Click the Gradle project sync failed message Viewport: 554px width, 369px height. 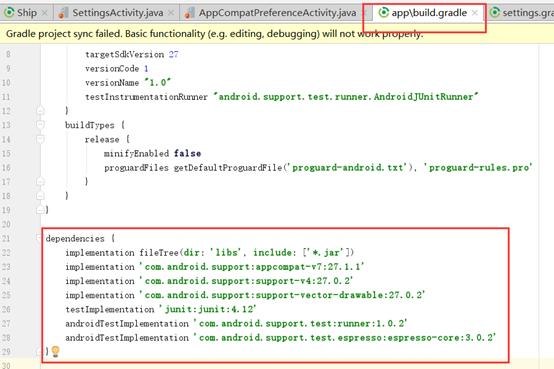pyautogui.click(x=214, y=34)
